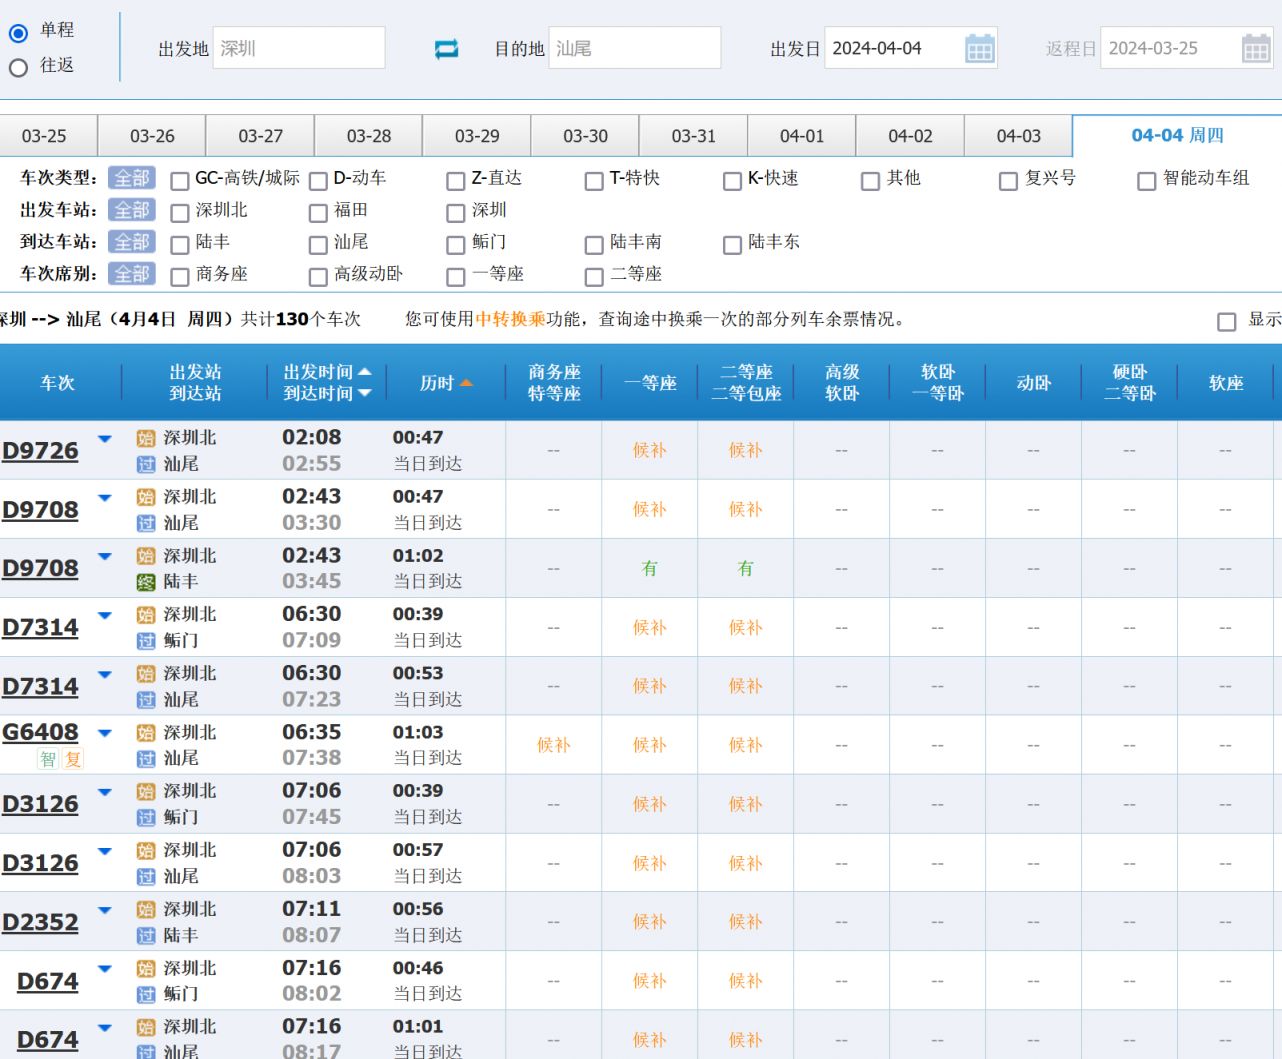This screenshot has height=1059, width=1282.
Task: Sort ascending by 出发时间 arrow
Action: pyautogui.click(x=365, y=372)
